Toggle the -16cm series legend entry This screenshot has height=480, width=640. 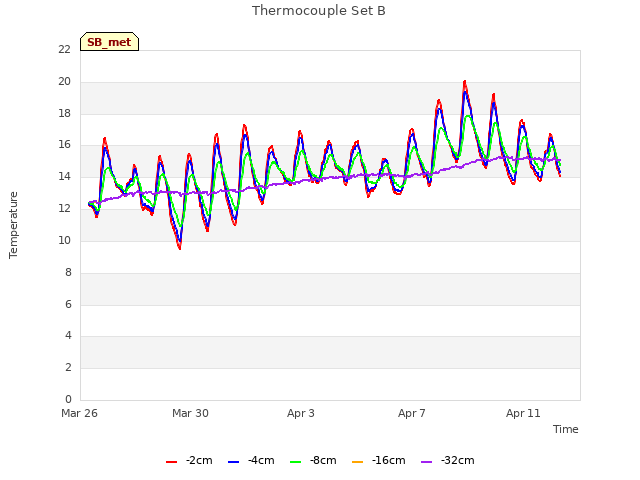click(378, 460)
